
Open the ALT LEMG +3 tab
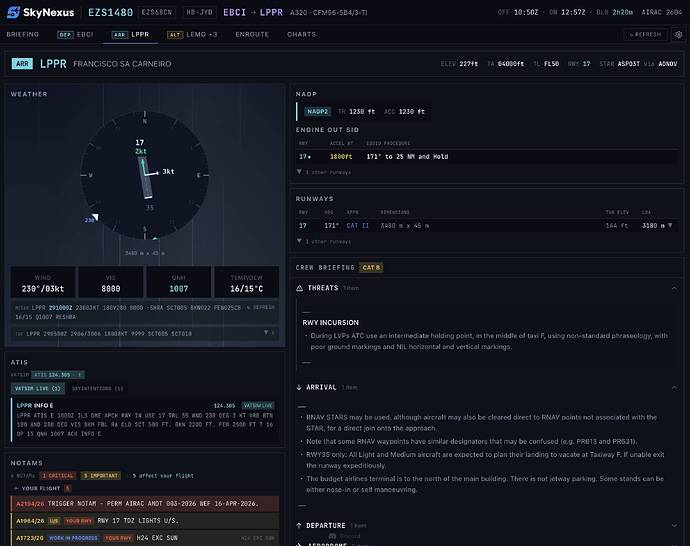pos(192,34)
